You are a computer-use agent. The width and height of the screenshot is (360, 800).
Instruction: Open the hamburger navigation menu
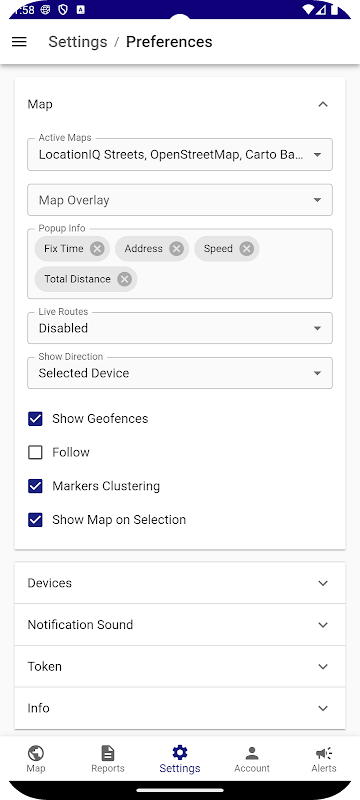(x=19, y=42)
